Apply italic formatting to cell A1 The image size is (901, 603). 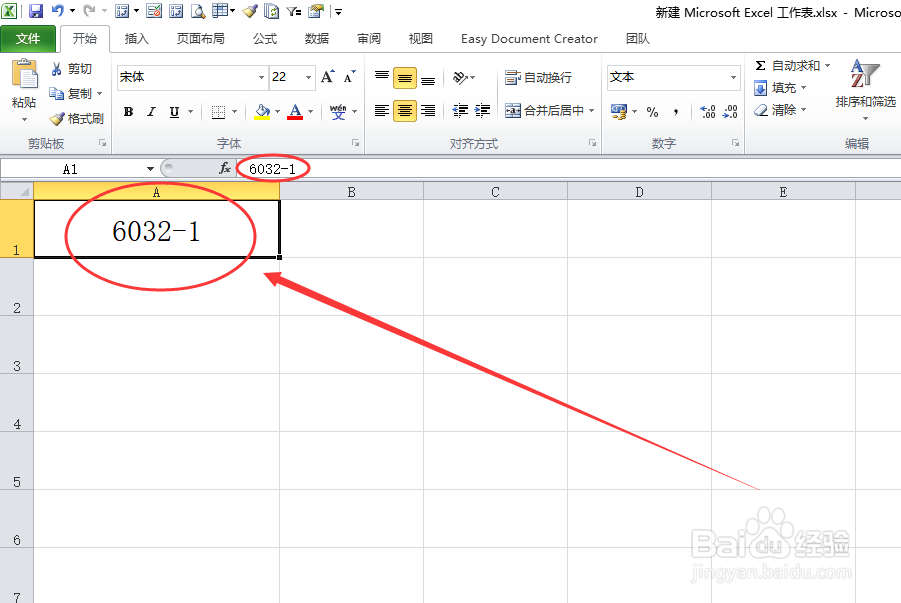(150, 112)
